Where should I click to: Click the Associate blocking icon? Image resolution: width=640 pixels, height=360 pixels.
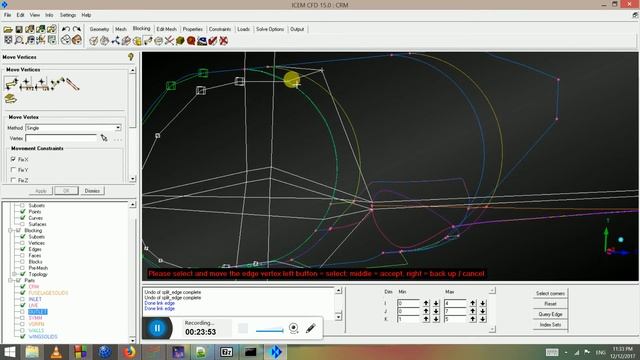[x=137, y=41]
